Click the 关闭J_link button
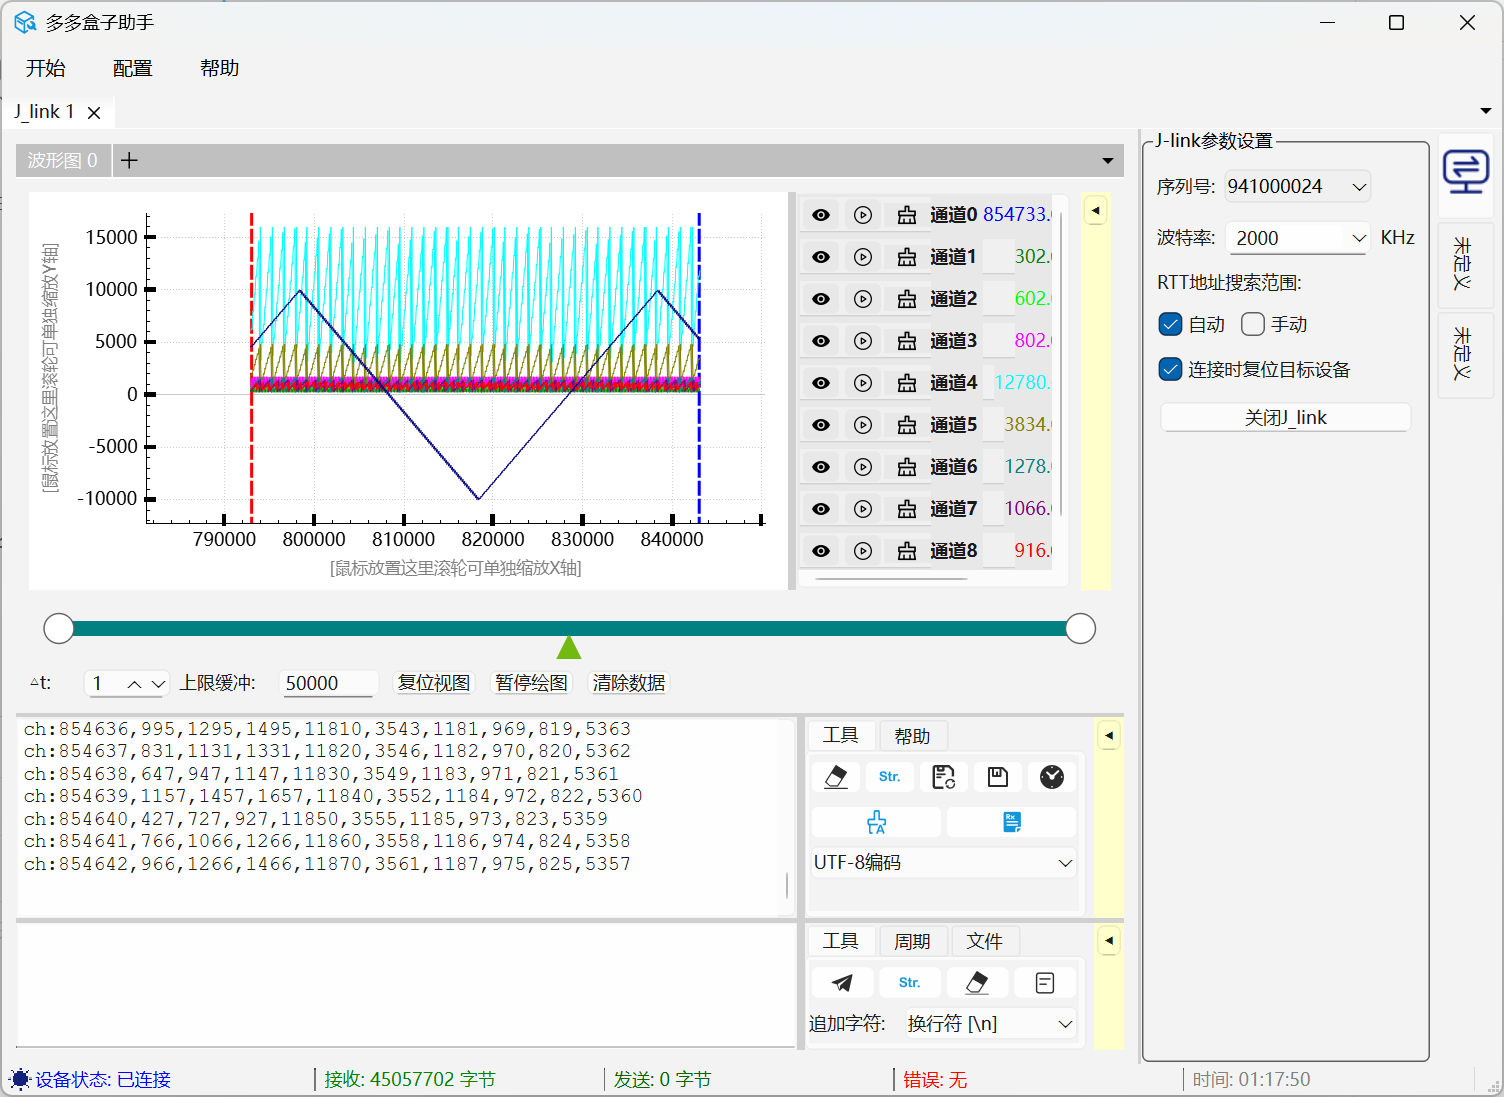This screenshot has height=1097, width=1504. tap(1285, 417)
